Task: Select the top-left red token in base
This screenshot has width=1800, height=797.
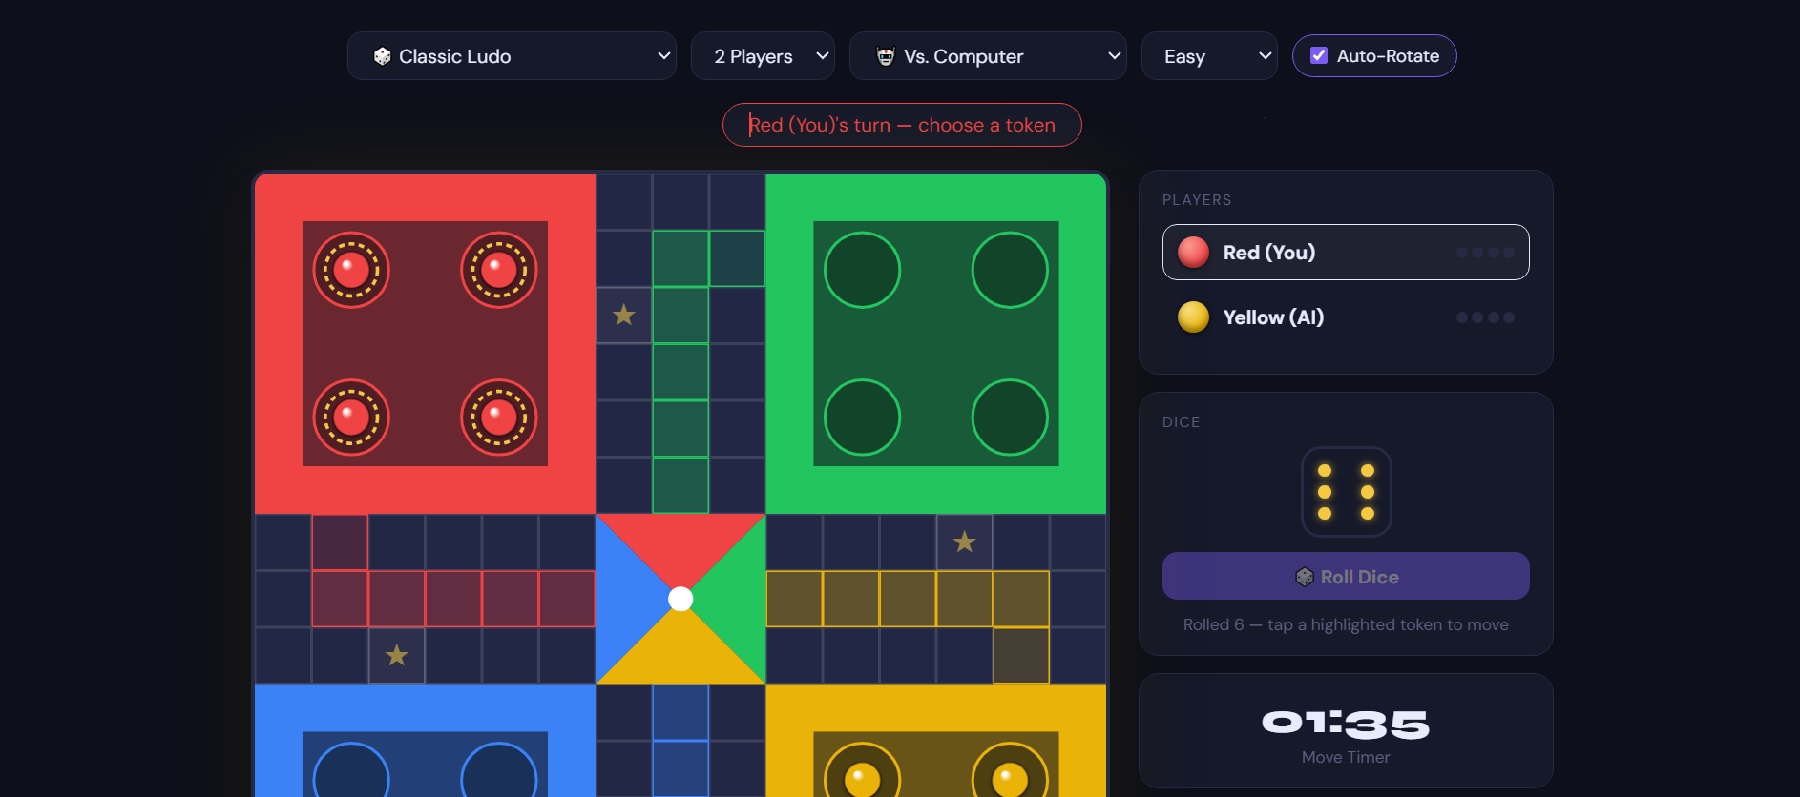Action: 351,270
